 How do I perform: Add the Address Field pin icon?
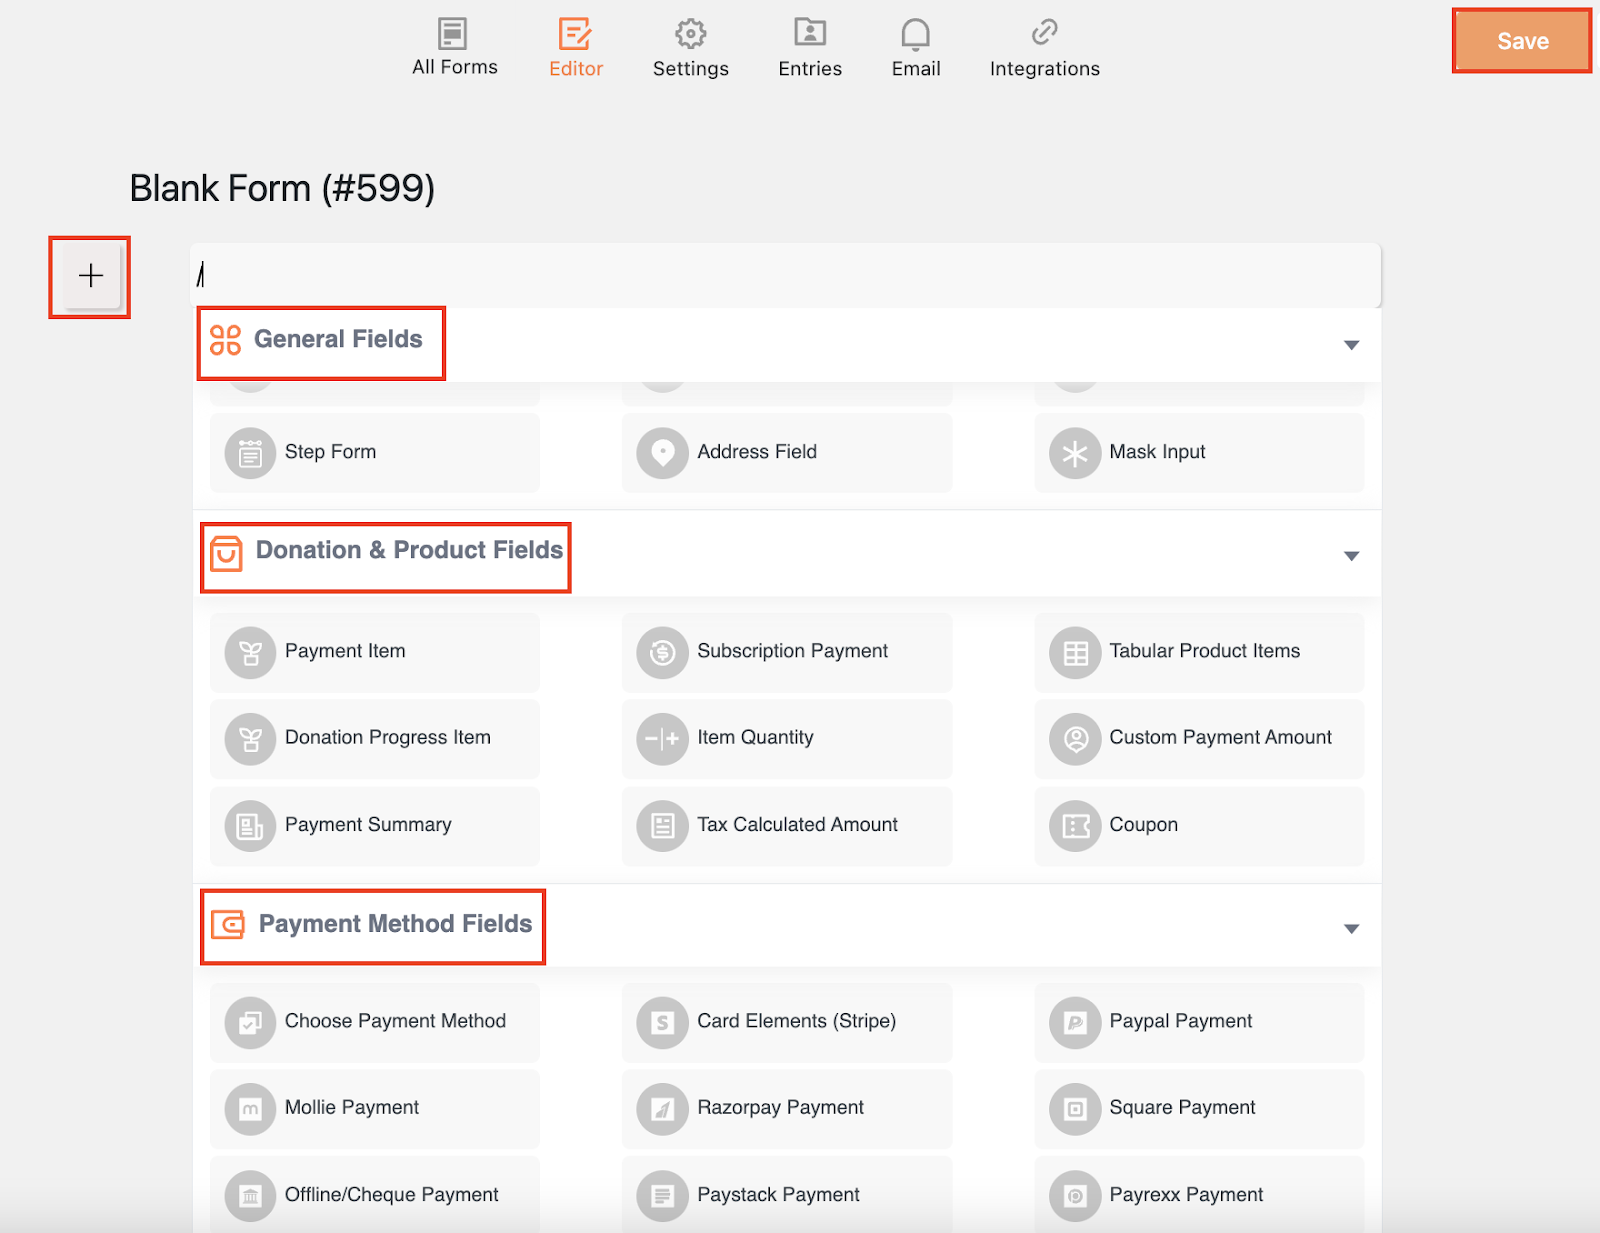coord(662,454)
